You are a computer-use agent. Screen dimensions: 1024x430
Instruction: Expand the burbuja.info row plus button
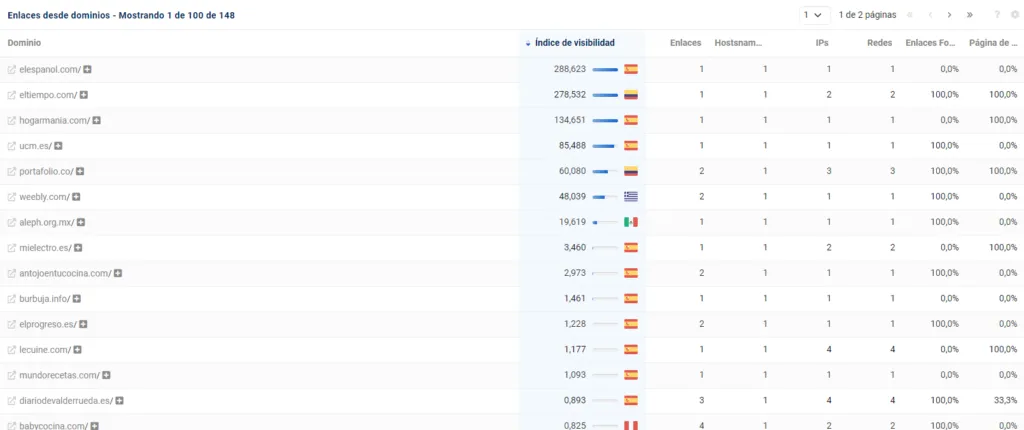(x=76, y=299)
